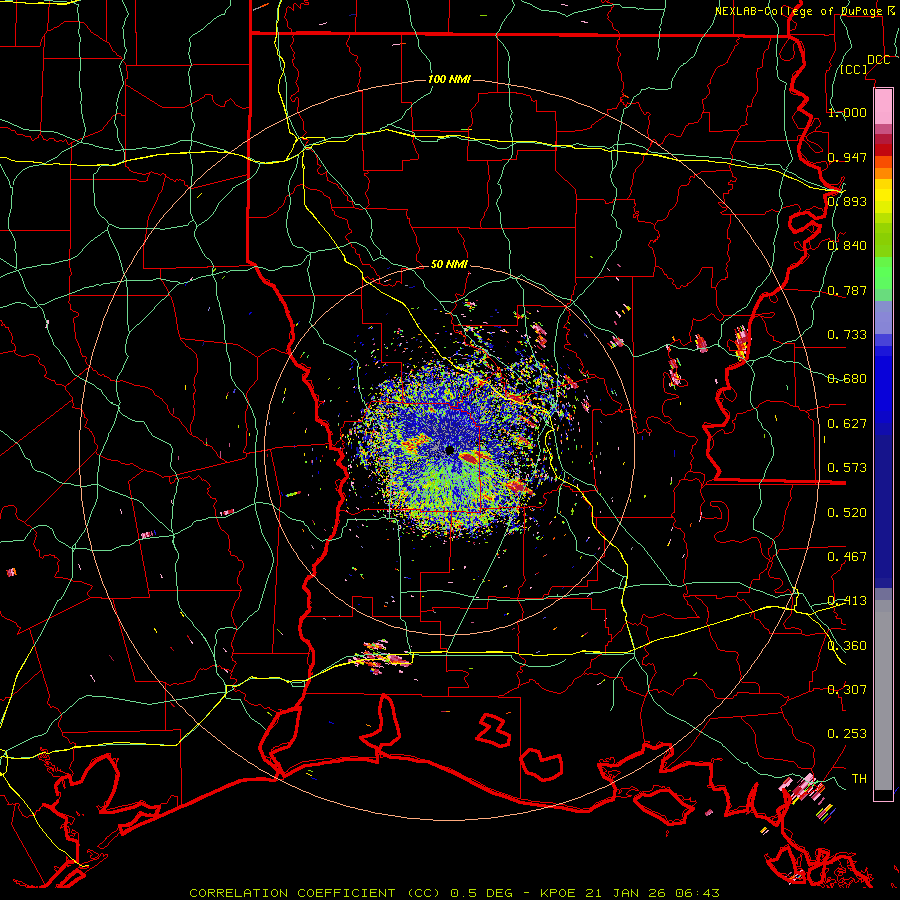
Task: Click the DCC product label above color bar
Action: pyautogui.click(x=878, y=60)
